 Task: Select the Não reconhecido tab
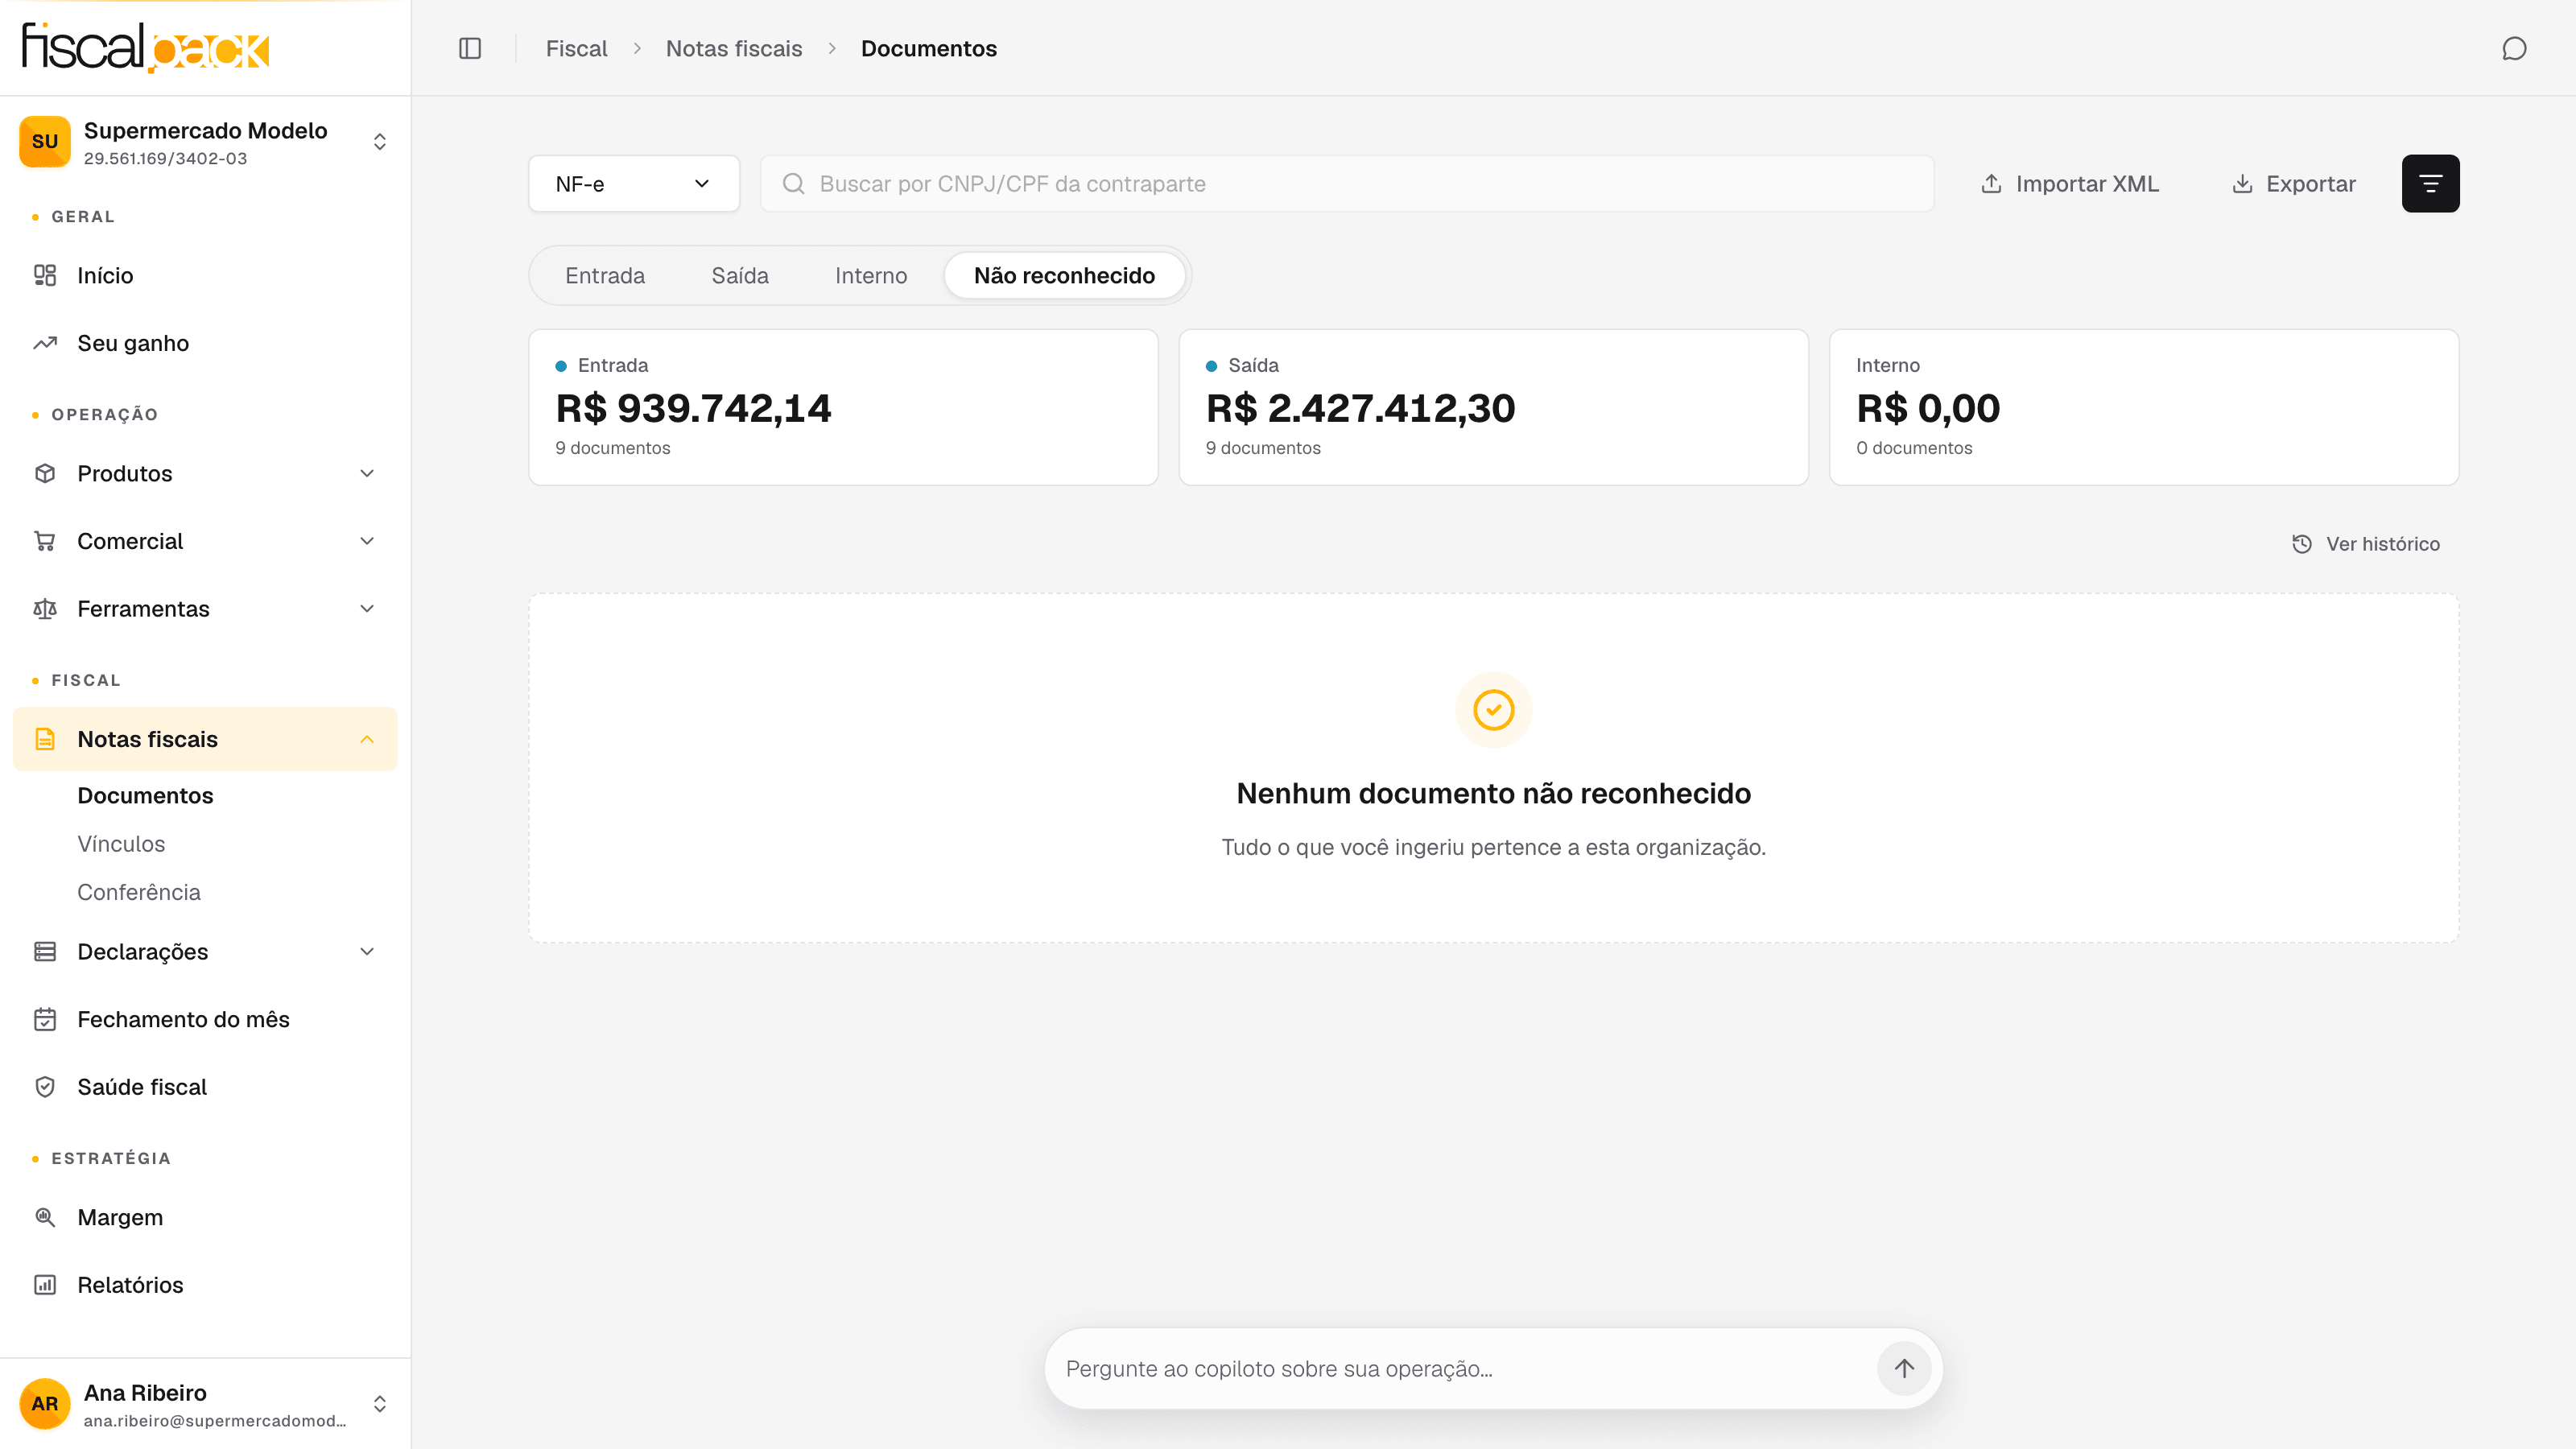[x=1064, y=276]
